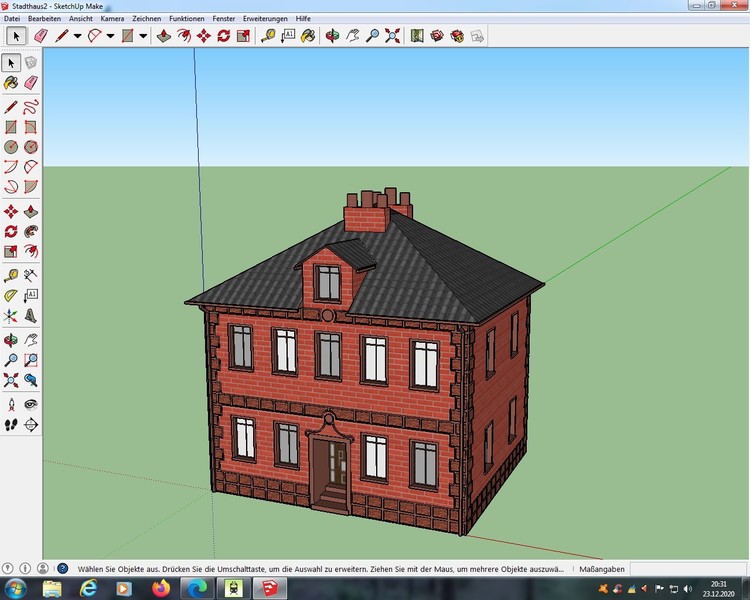Select the Paint Bucket tool in left panel
Viewport: 750px width, 600px height.
click(11, 84)
